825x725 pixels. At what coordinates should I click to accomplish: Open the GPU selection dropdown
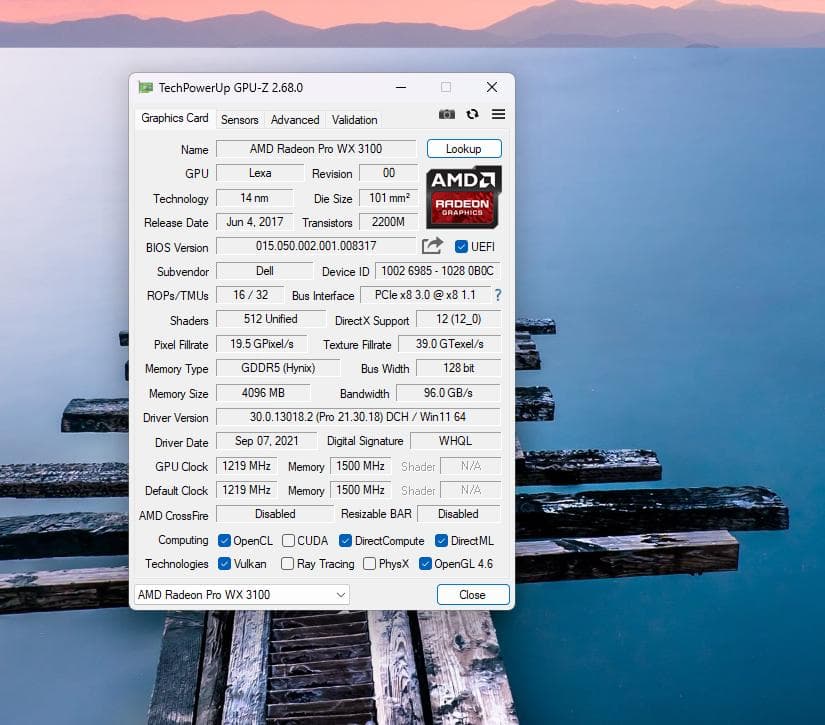click(x=343, y=594)
